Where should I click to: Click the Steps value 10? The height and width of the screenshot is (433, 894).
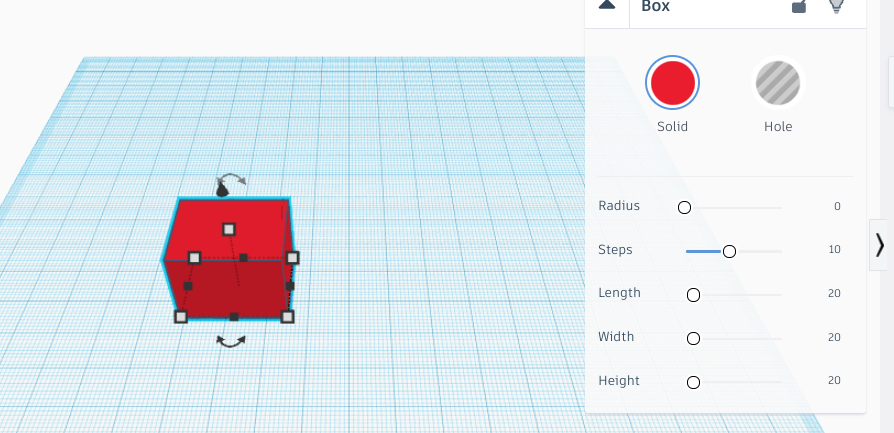(x=835, y=250)
